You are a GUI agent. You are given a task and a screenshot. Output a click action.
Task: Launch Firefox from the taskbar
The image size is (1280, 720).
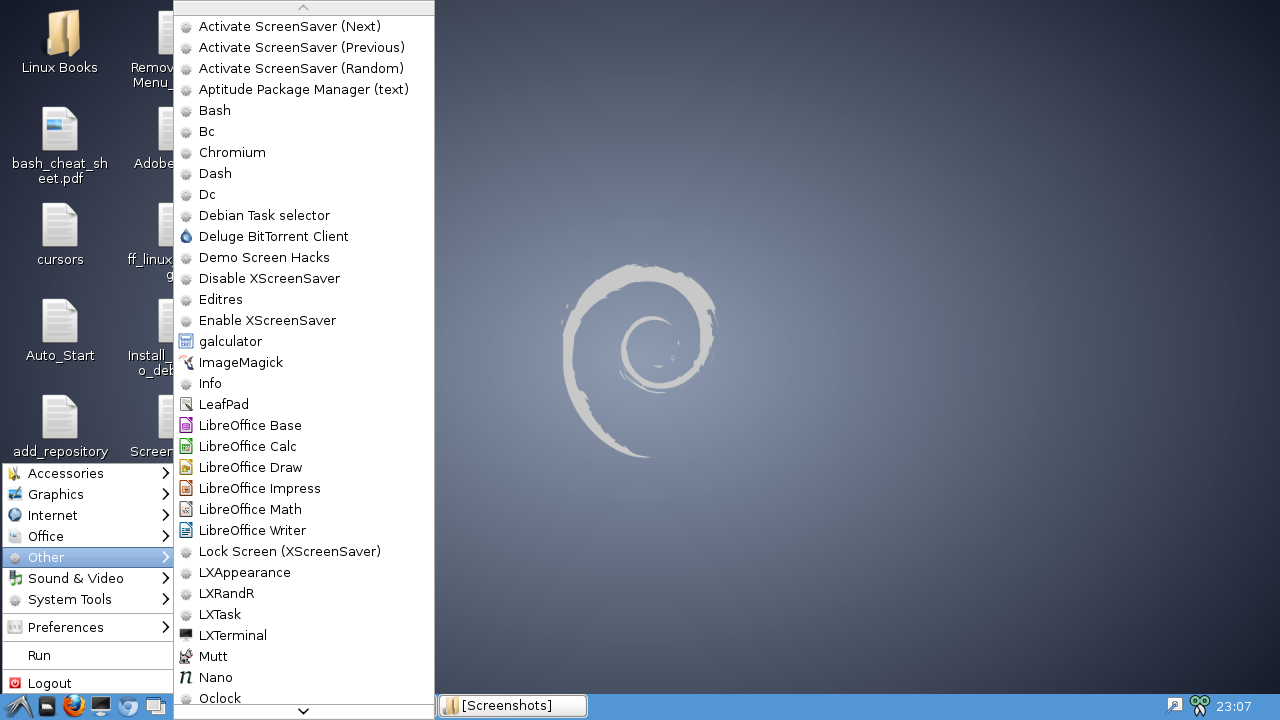74,707
